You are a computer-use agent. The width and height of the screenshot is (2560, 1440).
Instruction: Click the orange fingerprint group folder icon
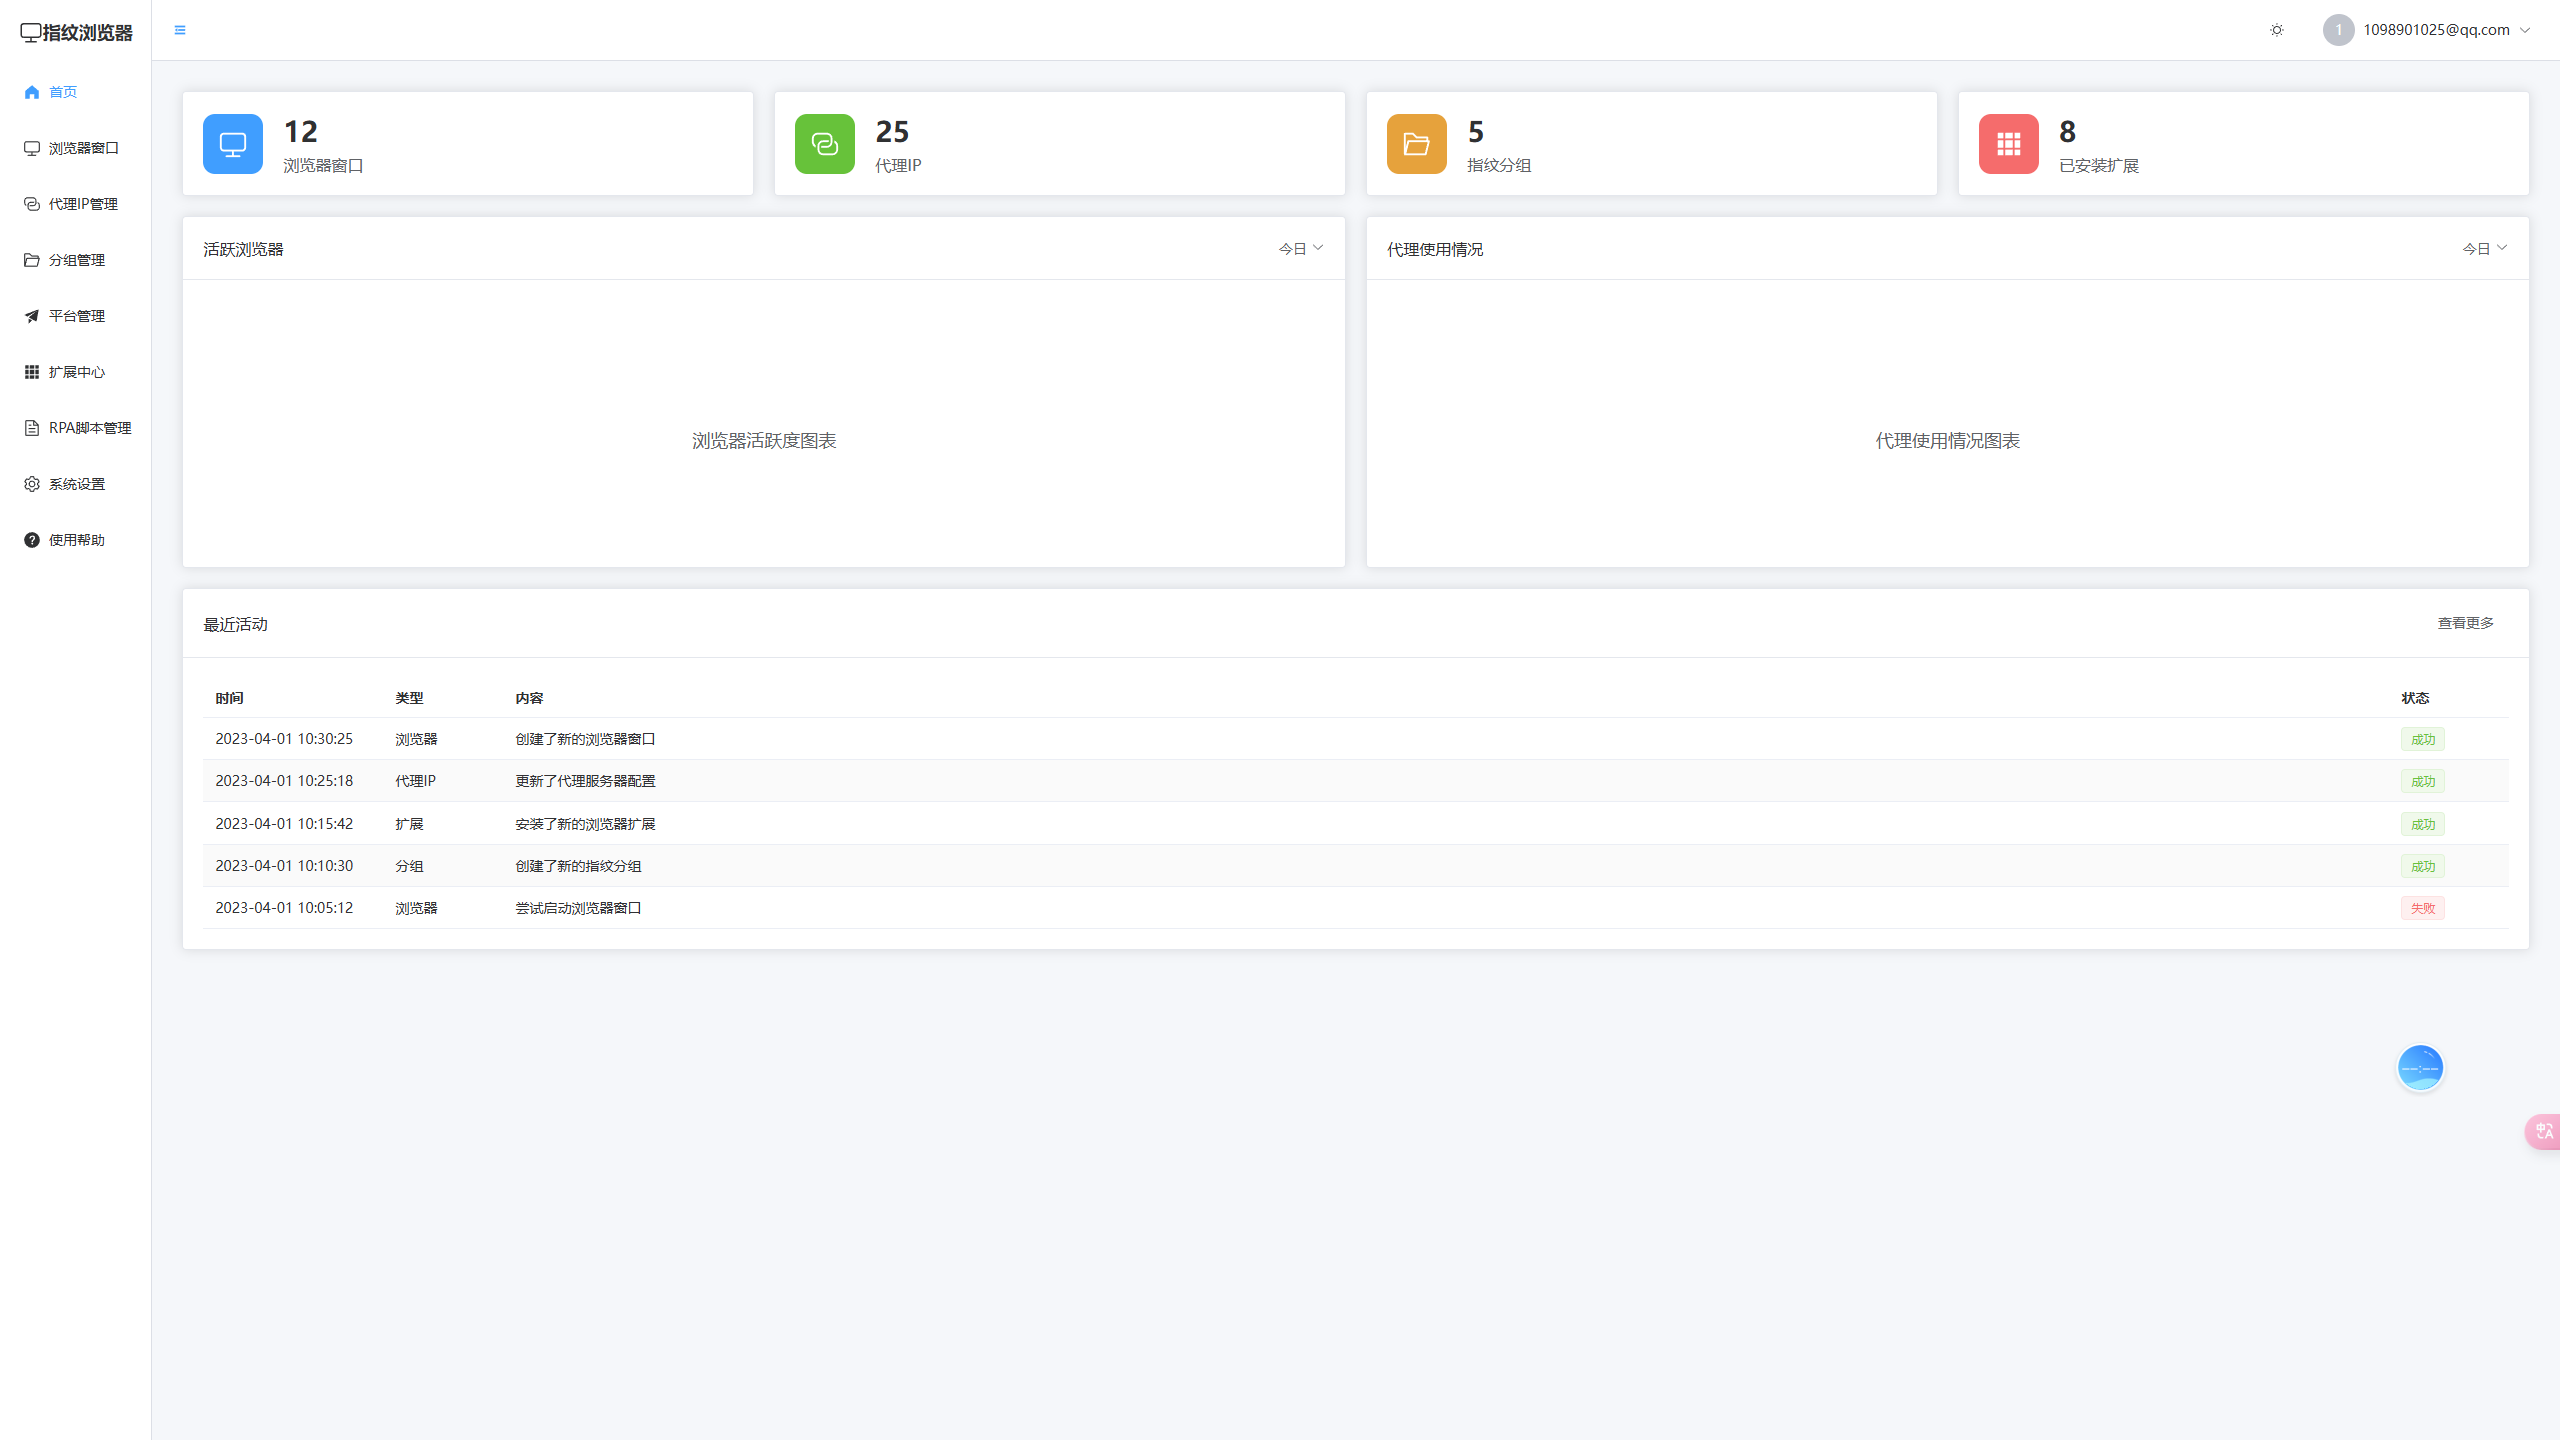pyautogui.click(x=1416, y=144)
